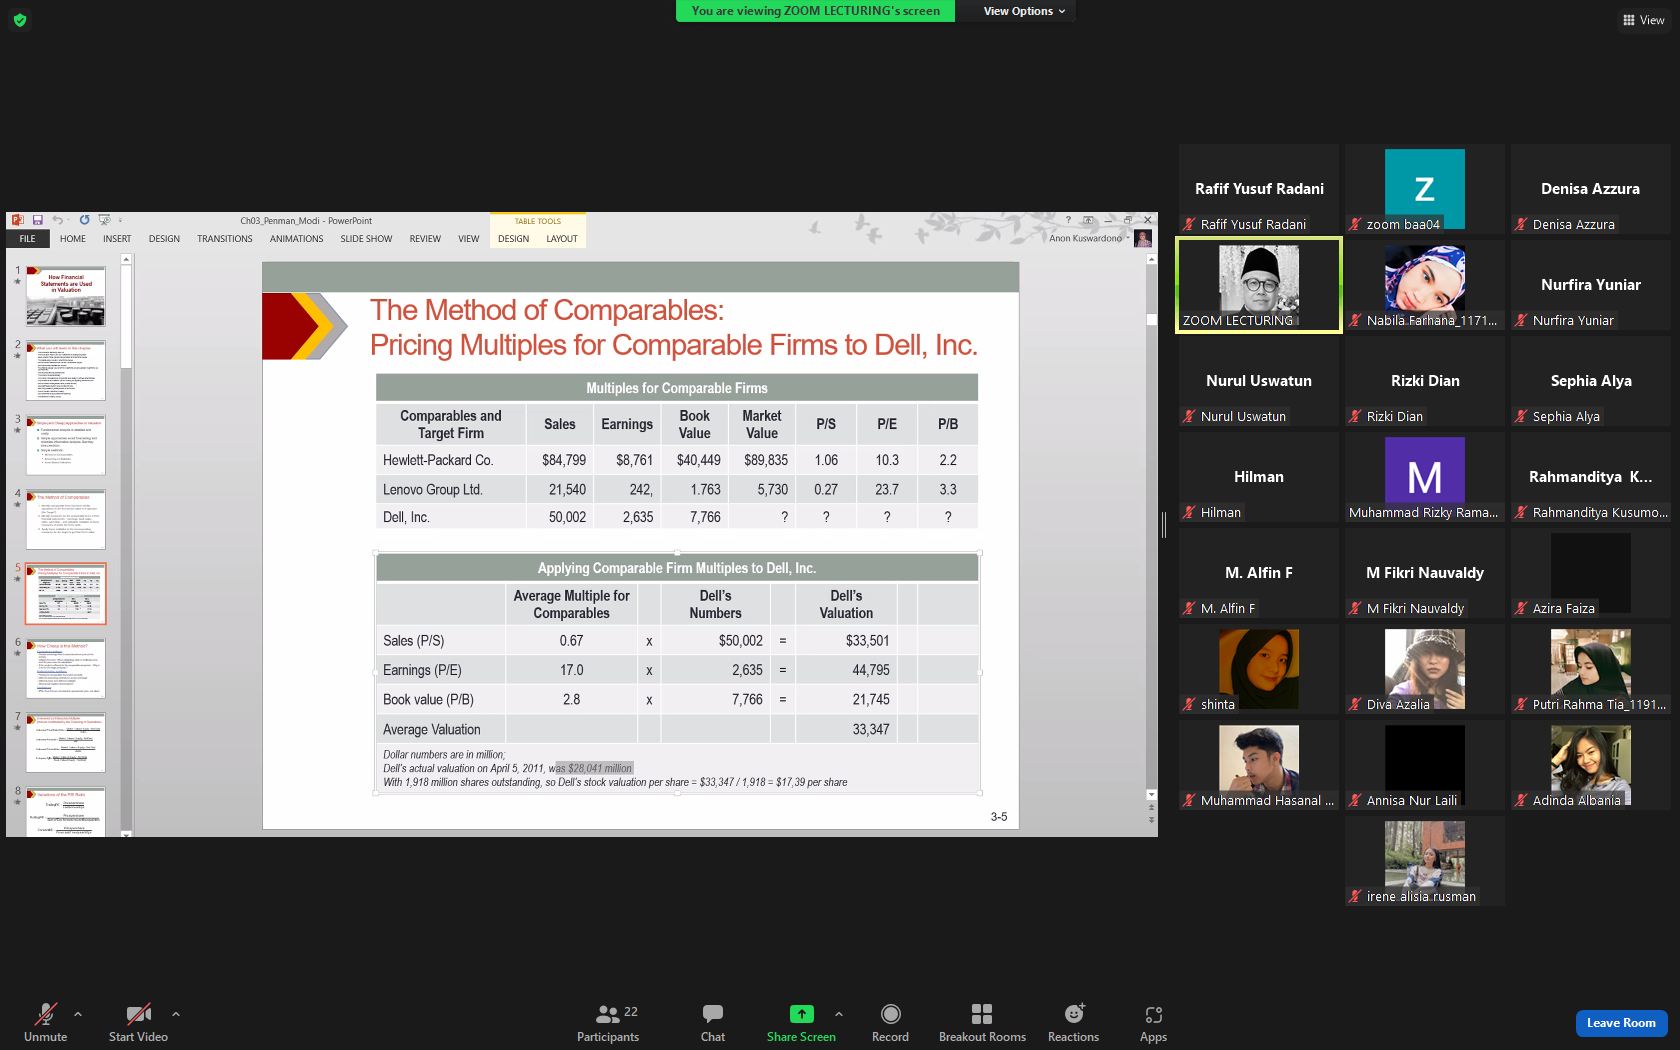Change the gallery layout with View button

tap(1643, 20)
